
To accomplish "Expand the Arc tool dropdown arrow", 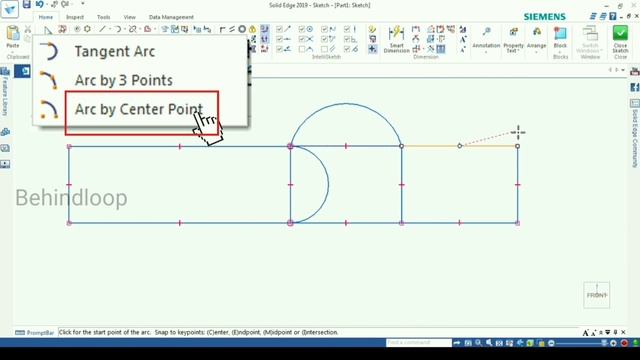I will tap(124, 29).
